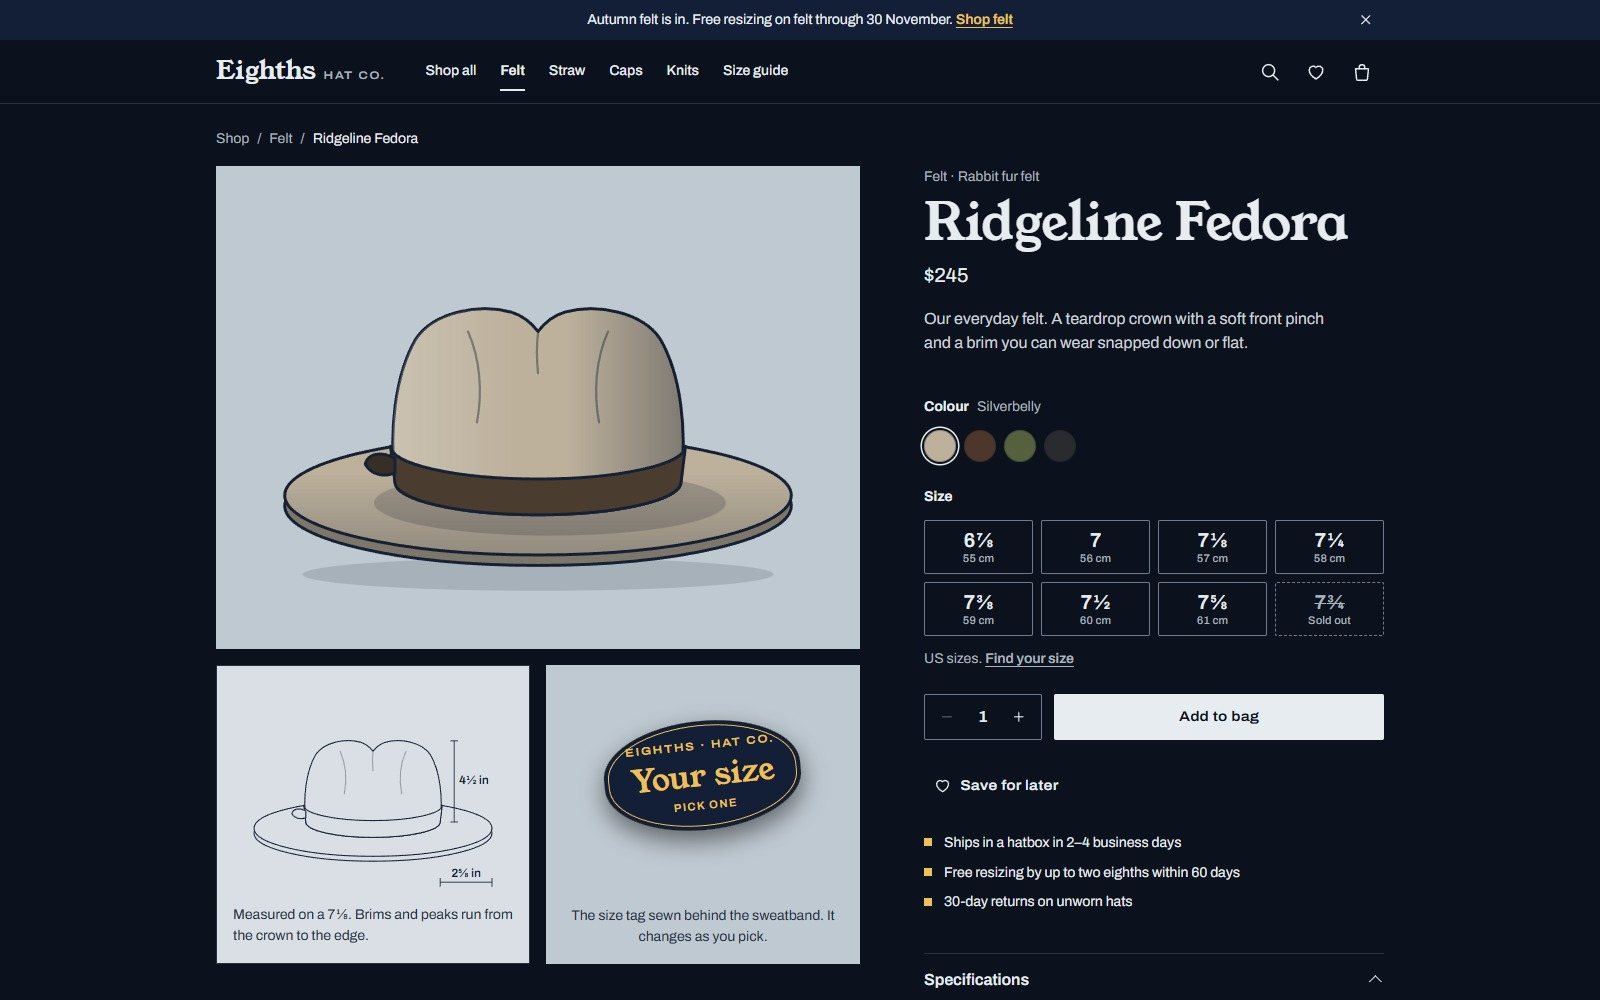Follow the Find your size link
This screenshot has height=1000, width=1600.
pos(1030,658)
